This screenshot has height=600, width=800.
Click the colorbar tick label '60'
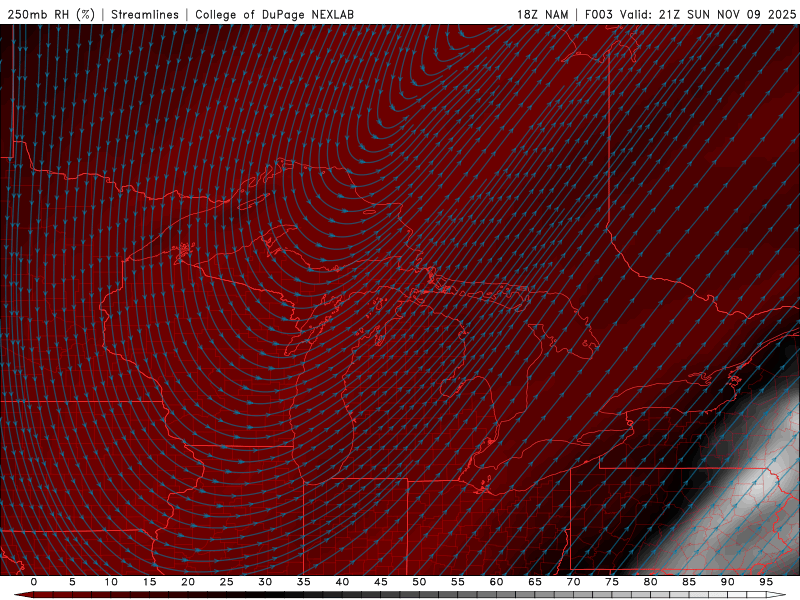click(x=496, y=582)
